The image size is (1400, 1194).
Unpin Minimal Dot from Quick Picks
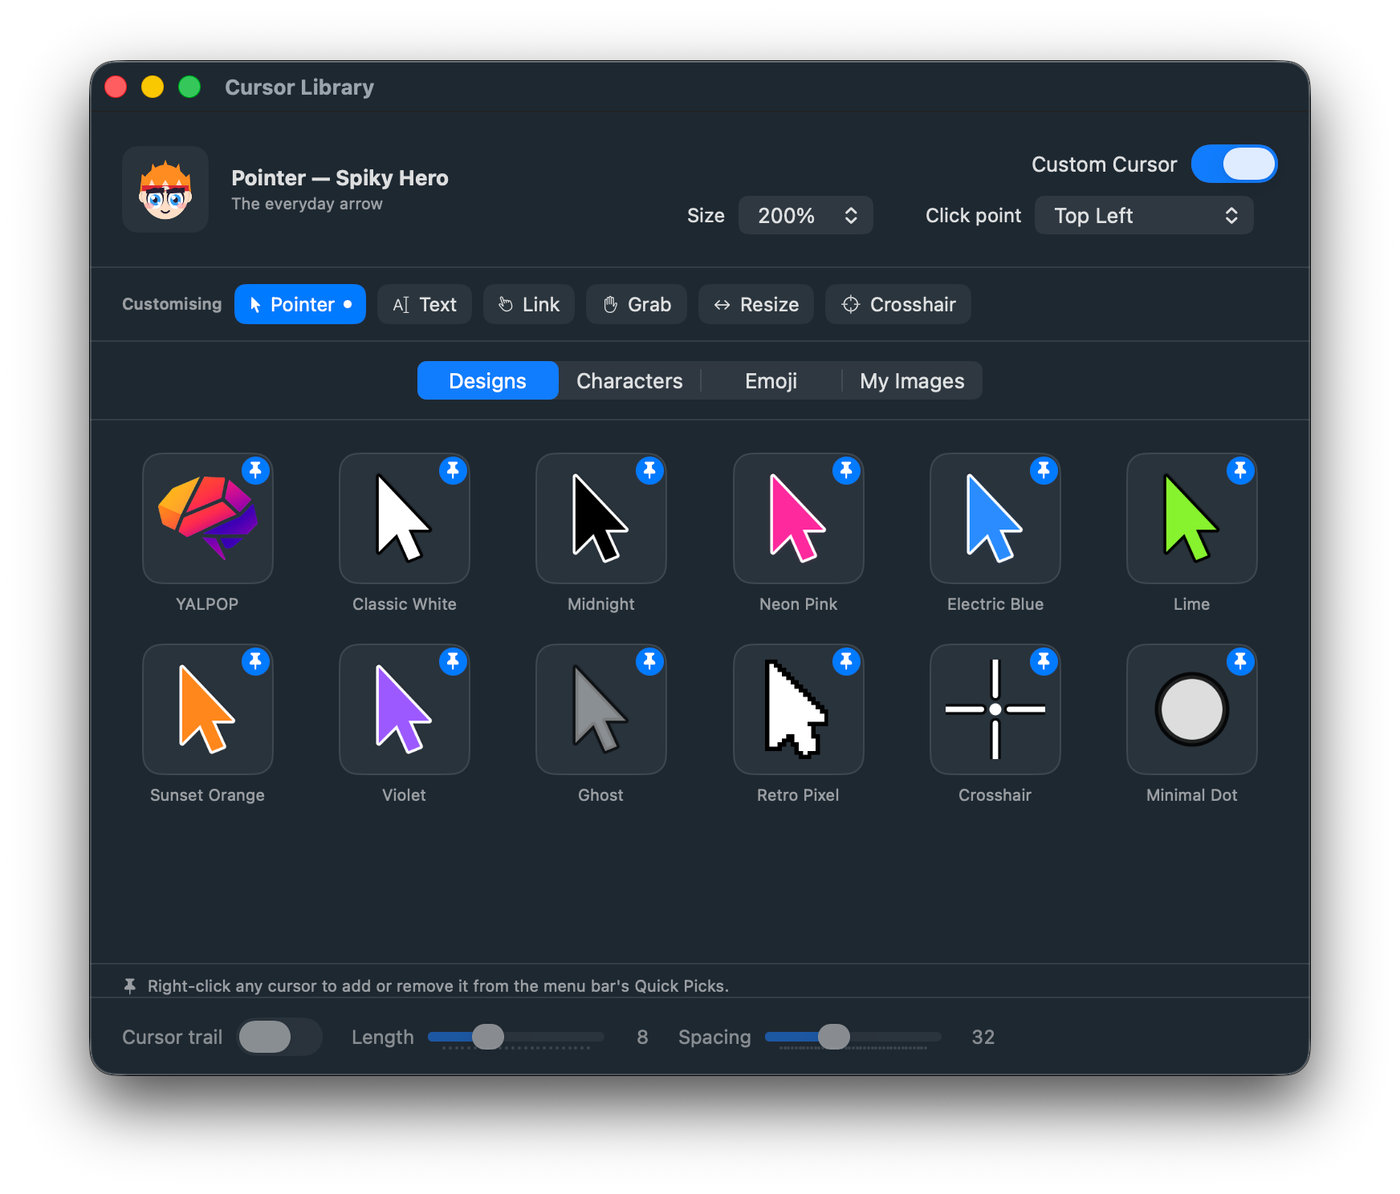click(1241, 661)
